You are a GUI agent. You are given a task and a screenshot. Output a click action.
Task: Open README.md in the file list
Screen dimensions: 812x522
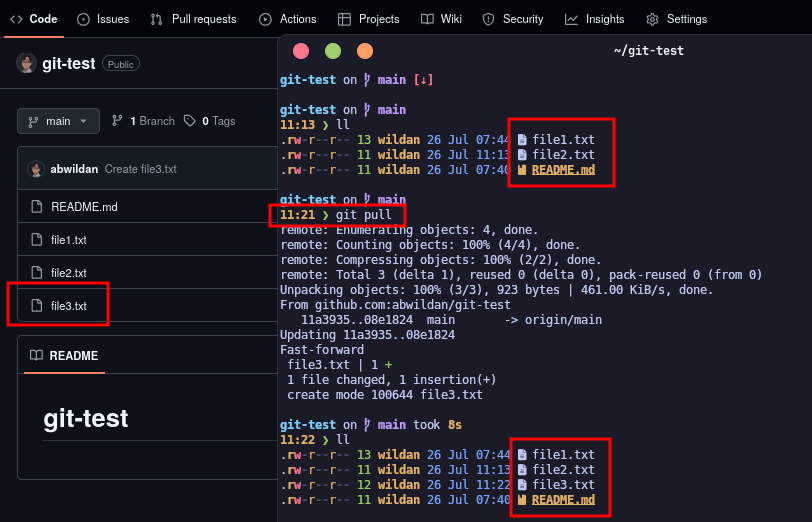(x=84, y=207)
